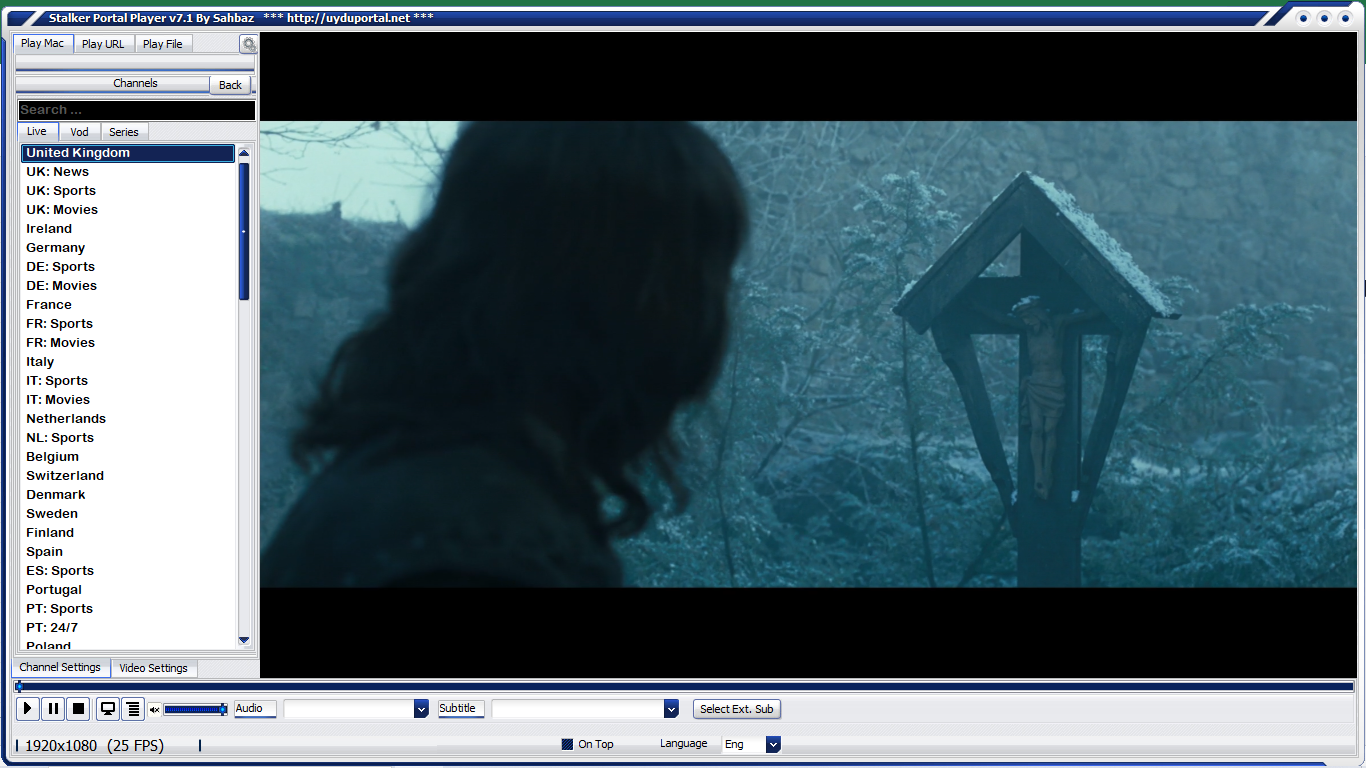The width and height of the screenshot is (1366, 768).
Task: Click the Back button
Action: click(230, 85)
